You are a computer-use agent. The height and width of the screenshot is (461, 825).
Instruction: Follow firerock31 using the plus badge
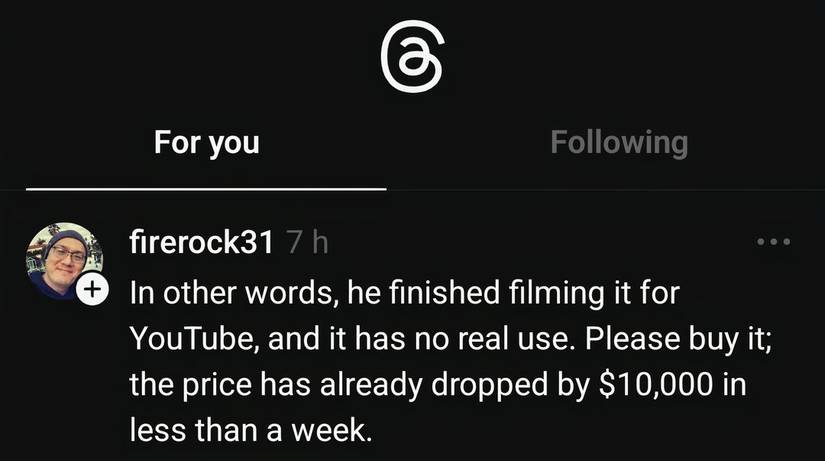[x=92, y=289]
